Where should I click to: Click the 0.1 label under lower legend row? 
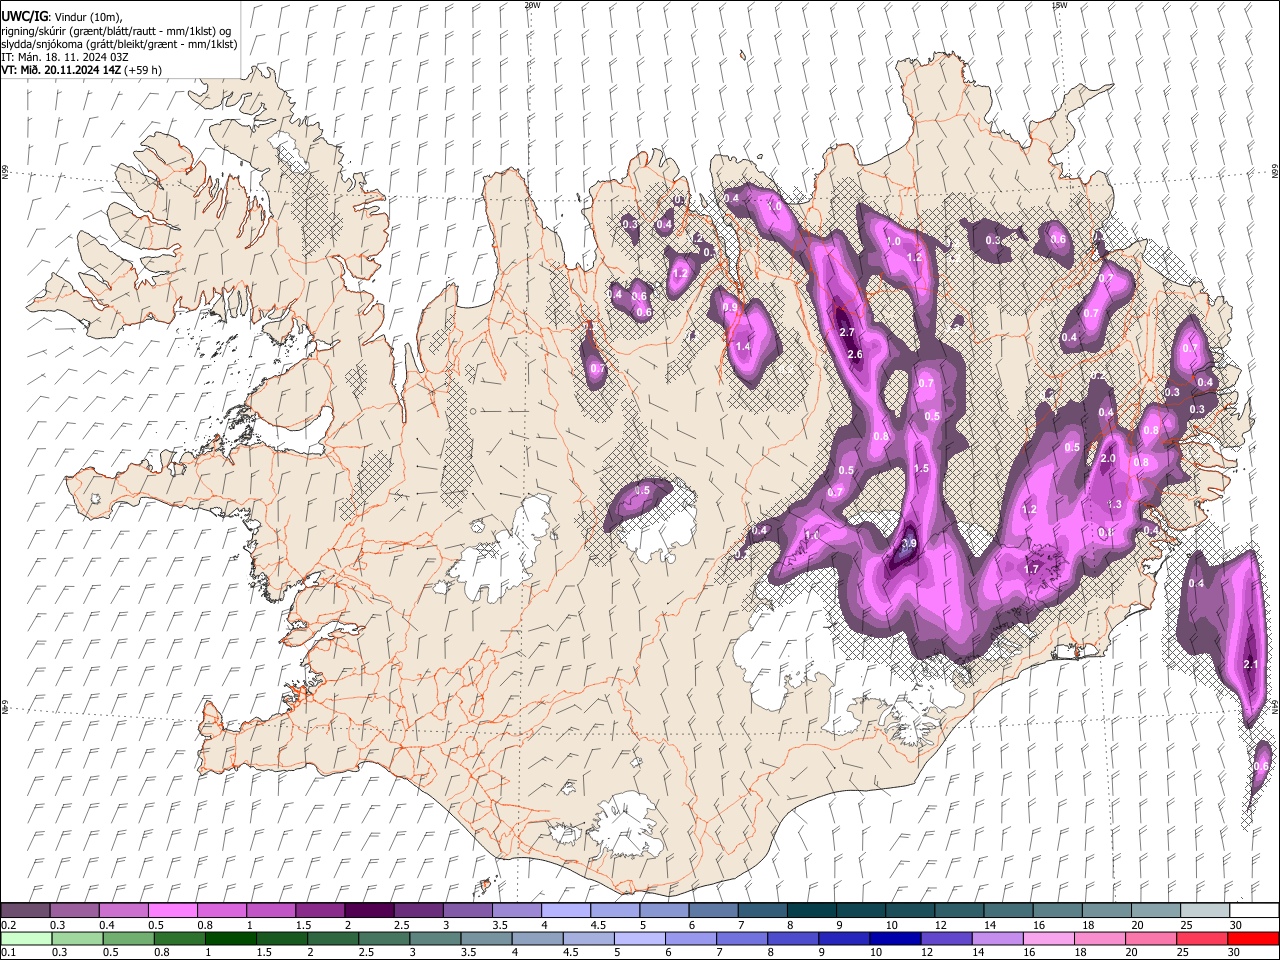coord(8,952)
